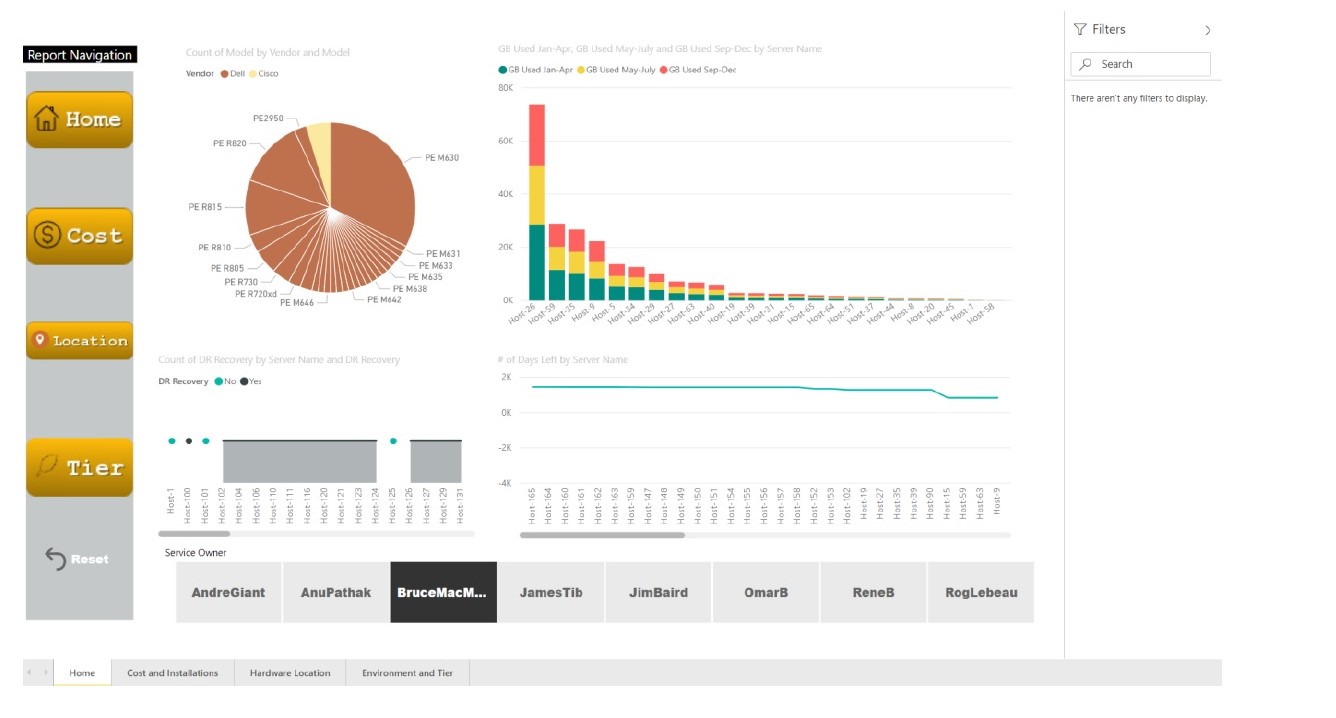Click the map pin icon on Location button

click(x=40, y=340)
